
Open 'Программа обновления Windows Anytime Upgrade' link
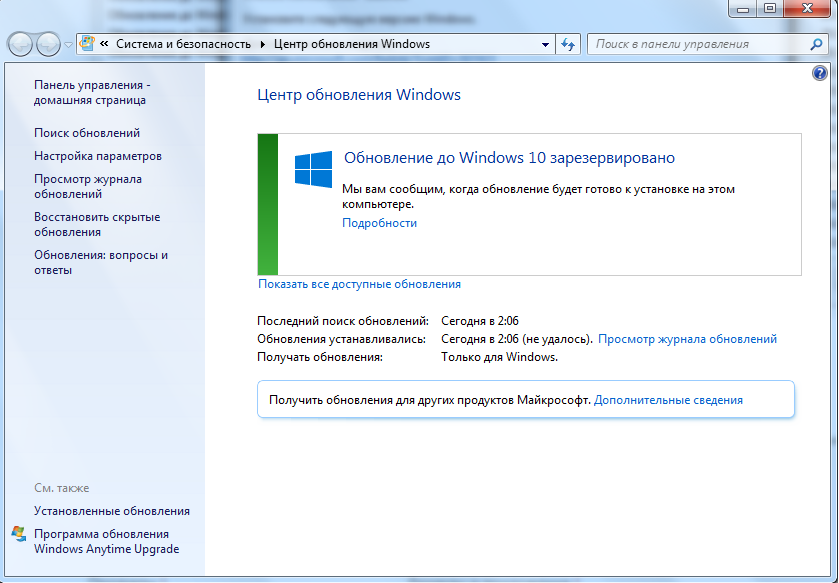coord(106,541)
